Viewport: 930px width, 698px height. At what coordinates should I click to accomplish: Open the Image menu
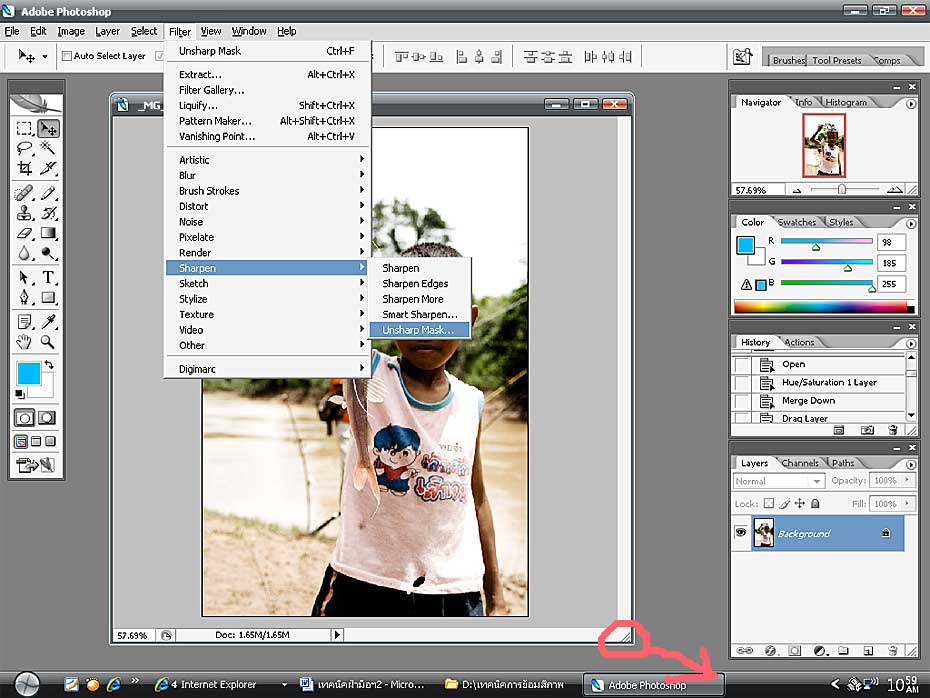(x=71, y=31)
